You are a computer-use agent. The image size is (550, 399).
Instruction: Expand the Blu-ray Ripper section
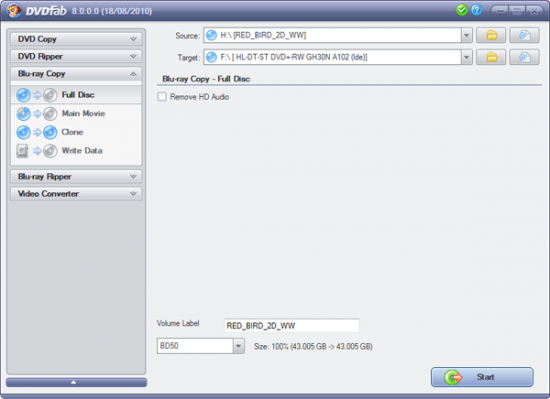[x=76, y=176]
